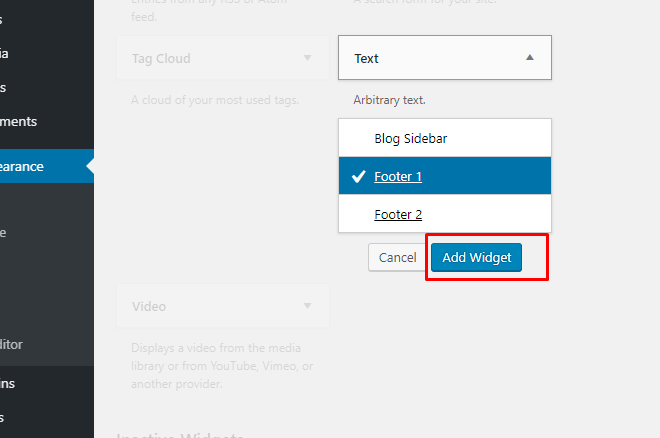Image resolution: width=660 pixels, height=438 pixels.
Task: Click the white checkmark icon beside Footer 1
Action: click(x=358, y=176)
